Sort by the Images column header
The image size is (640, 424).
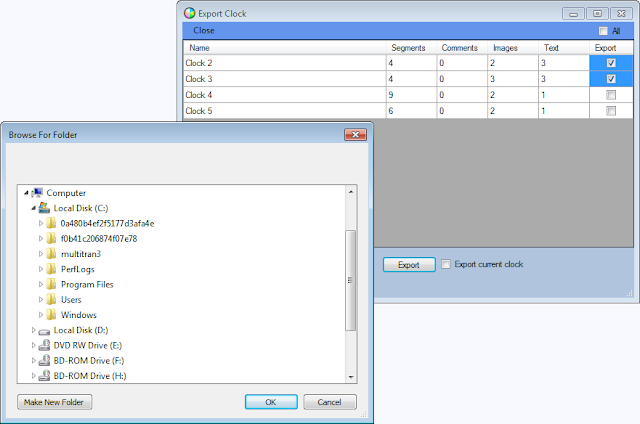[513, 48]
